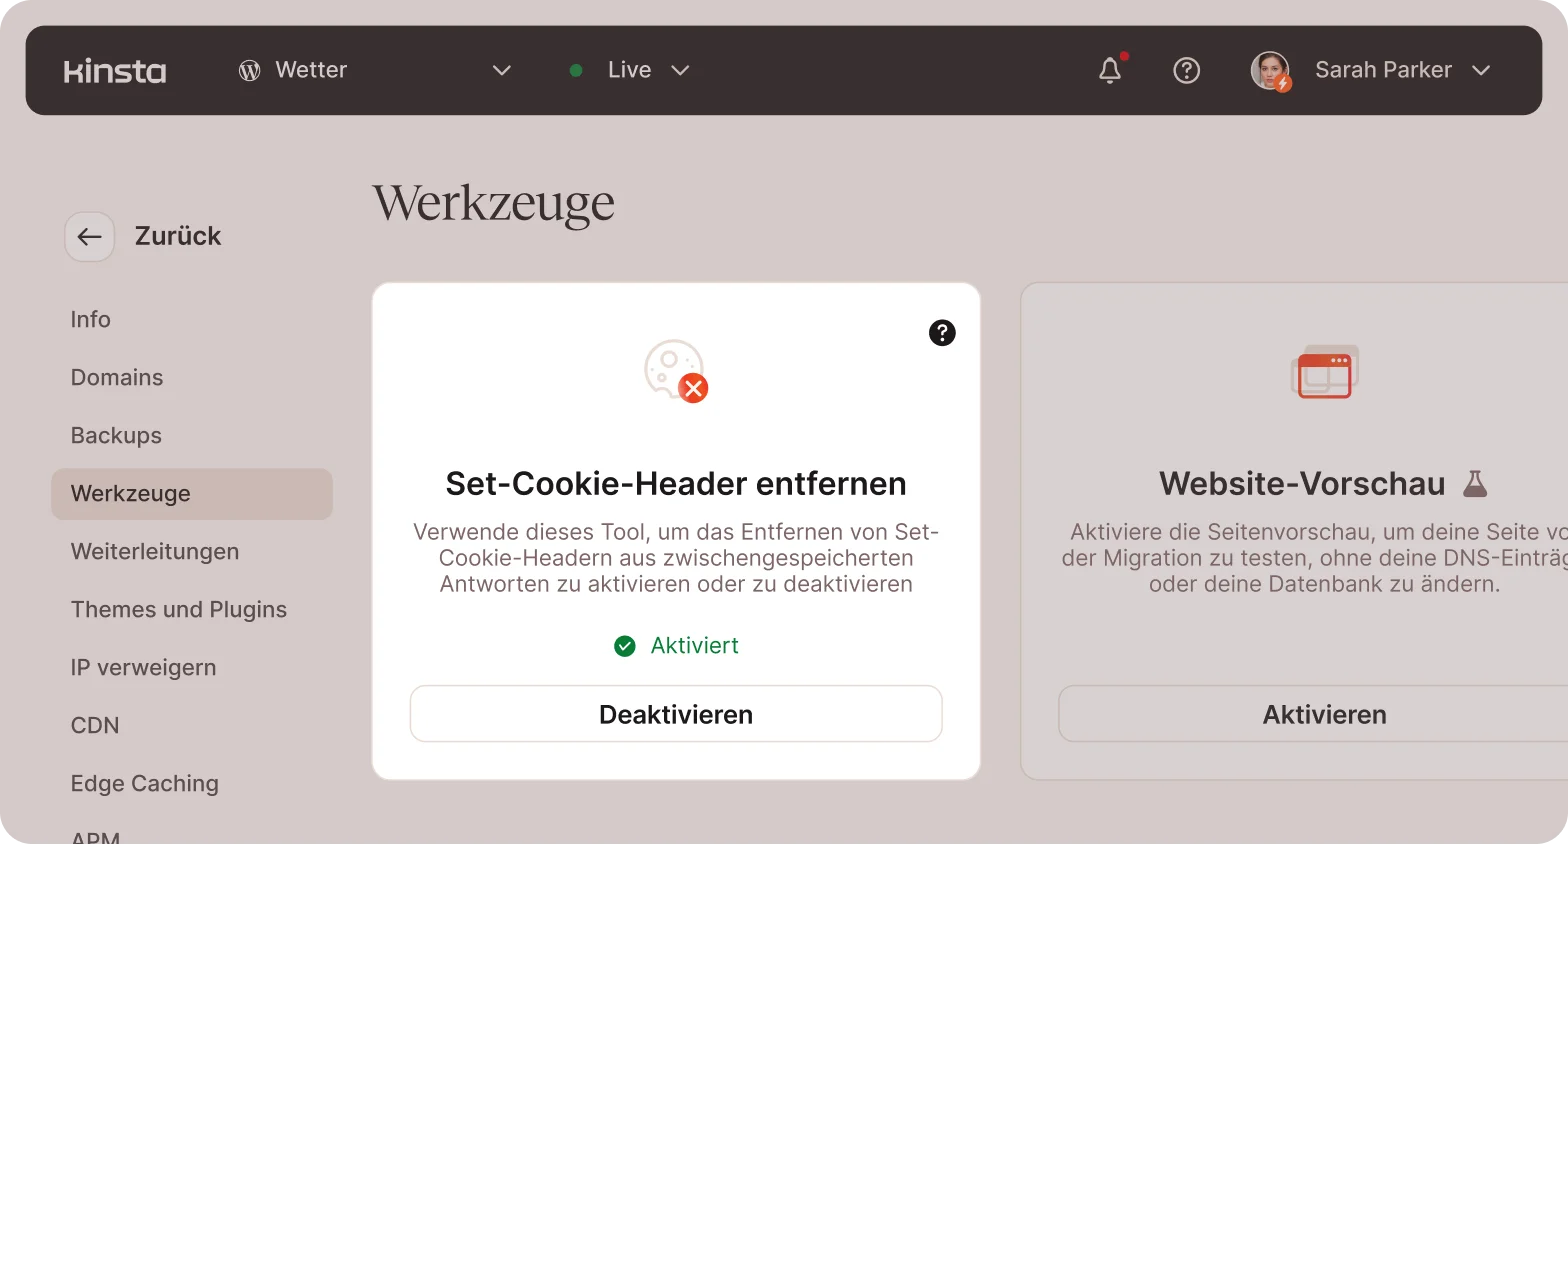Open Backups section
1568x1280 pixels.
tap(116, 436)
